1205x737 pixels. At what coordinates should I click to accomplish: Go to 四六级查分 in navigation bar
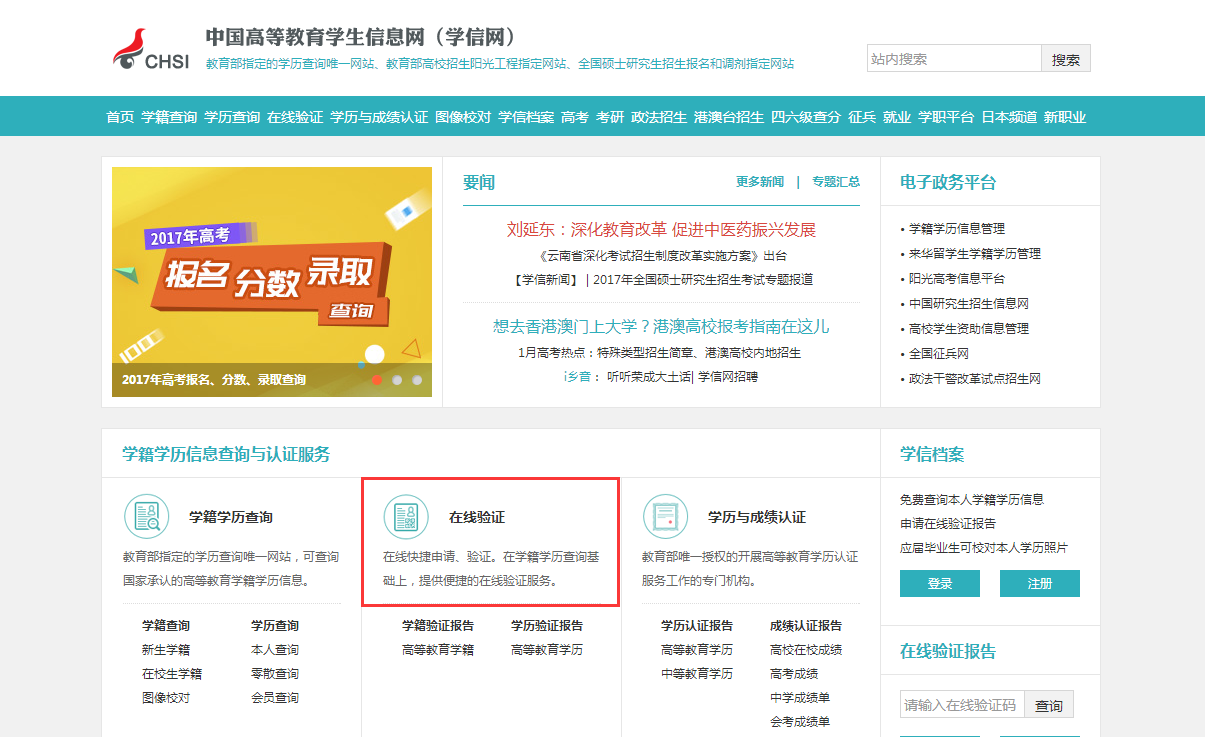tap(806, 117)
